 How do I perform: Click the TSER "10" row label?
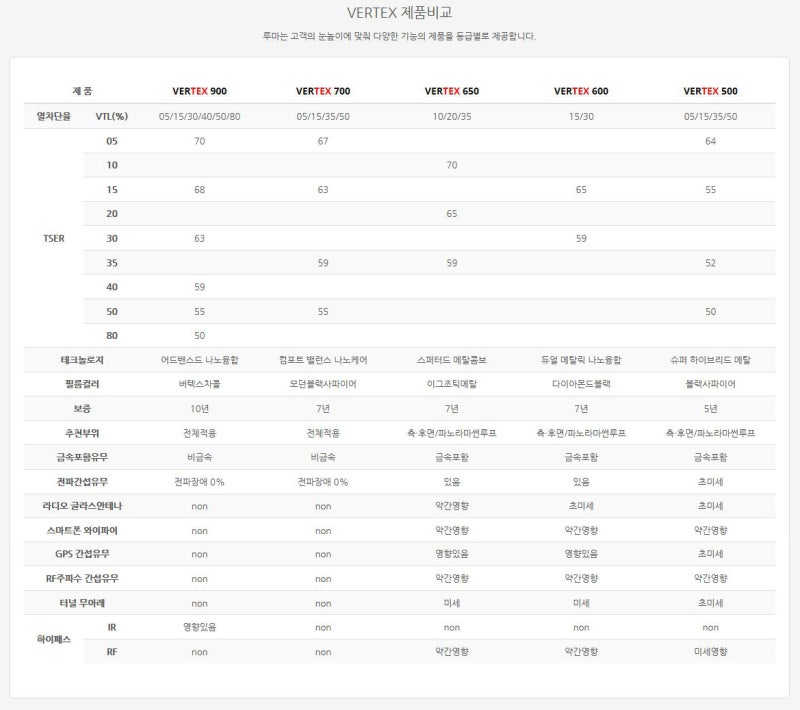click(112, 165)
